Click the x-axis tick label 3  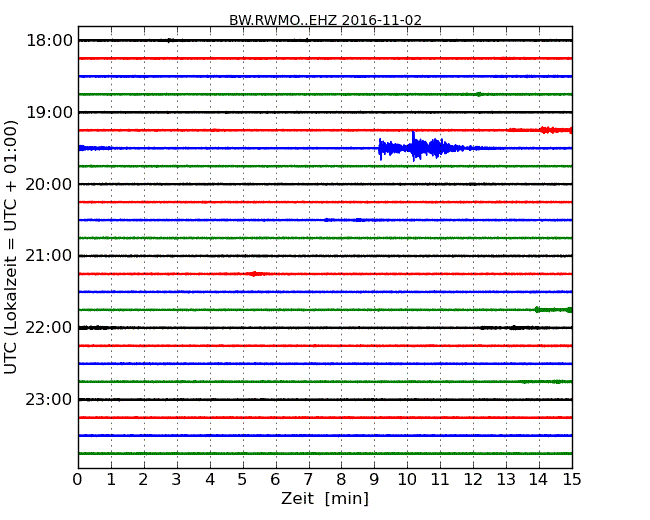tap(177, 479)
